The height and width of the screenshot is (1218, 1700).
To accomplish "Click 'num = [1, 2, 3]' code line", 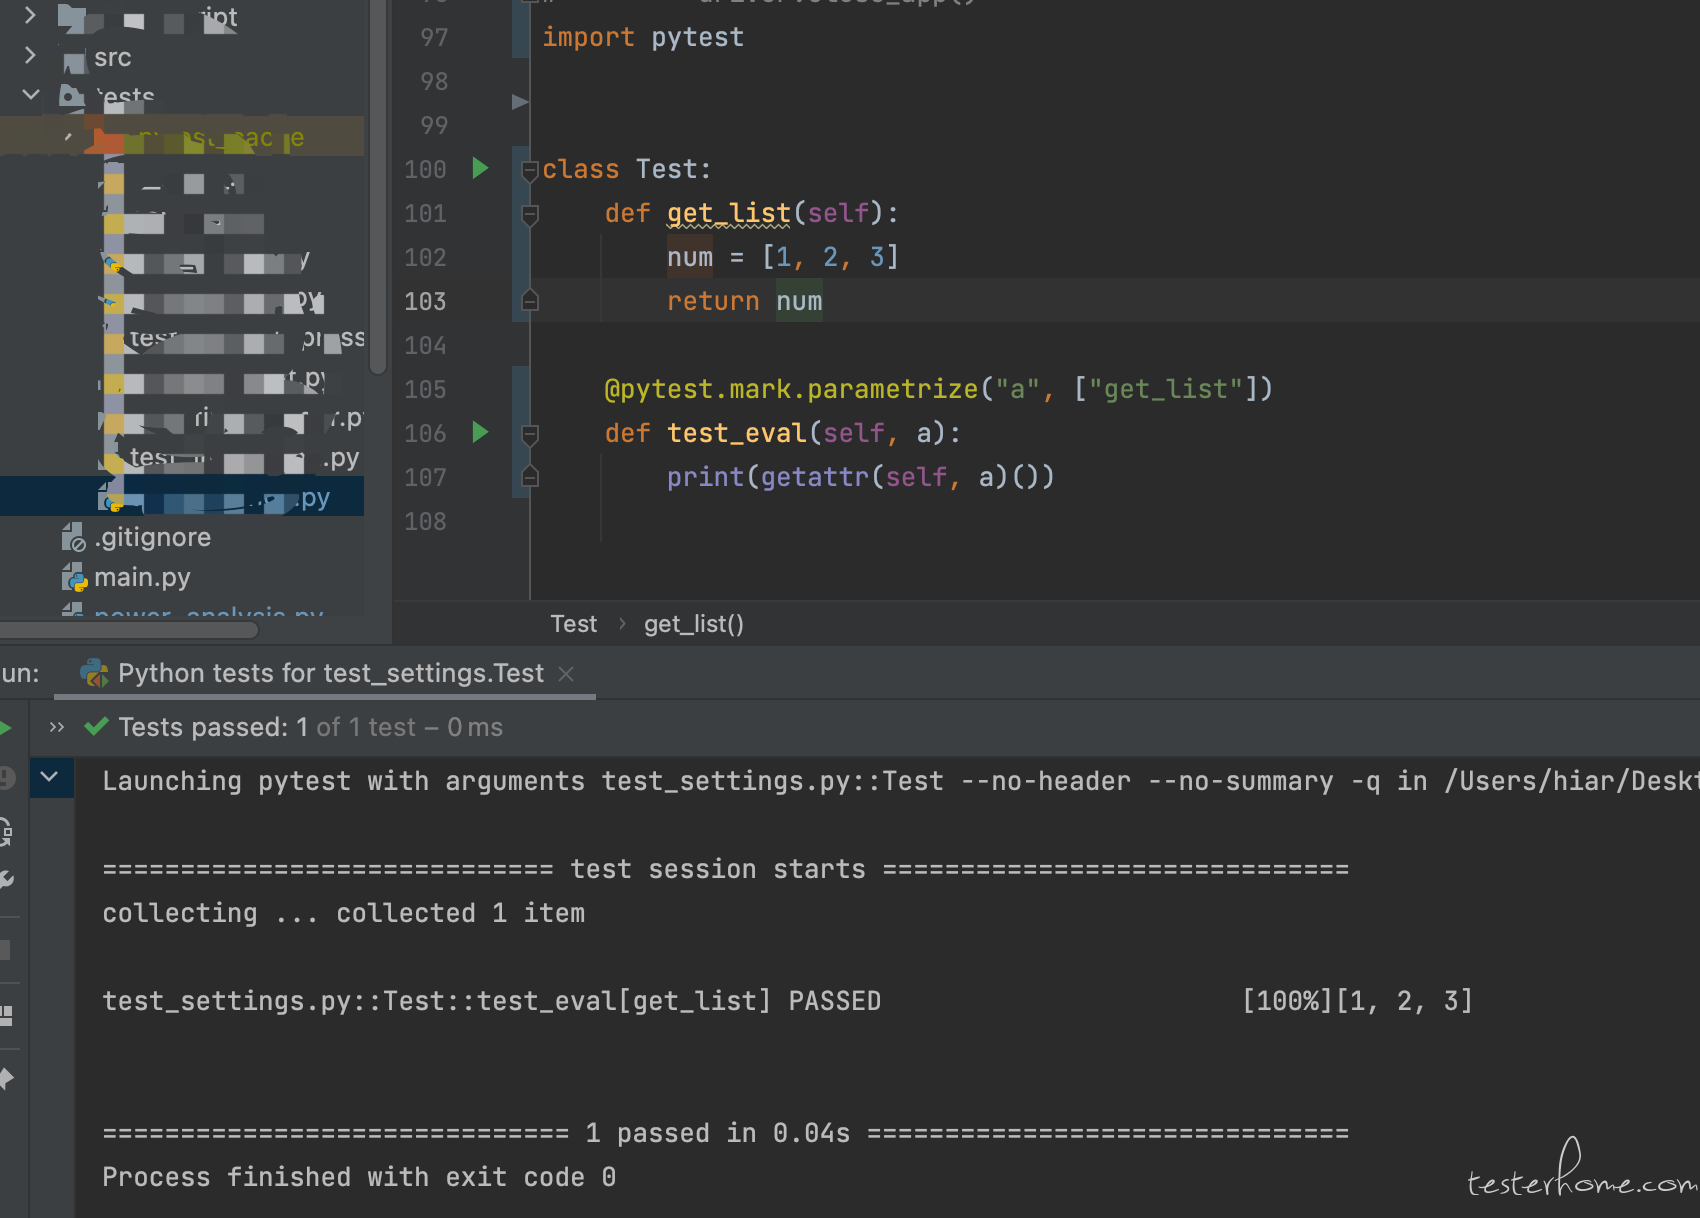I will (x=783, y=257).
